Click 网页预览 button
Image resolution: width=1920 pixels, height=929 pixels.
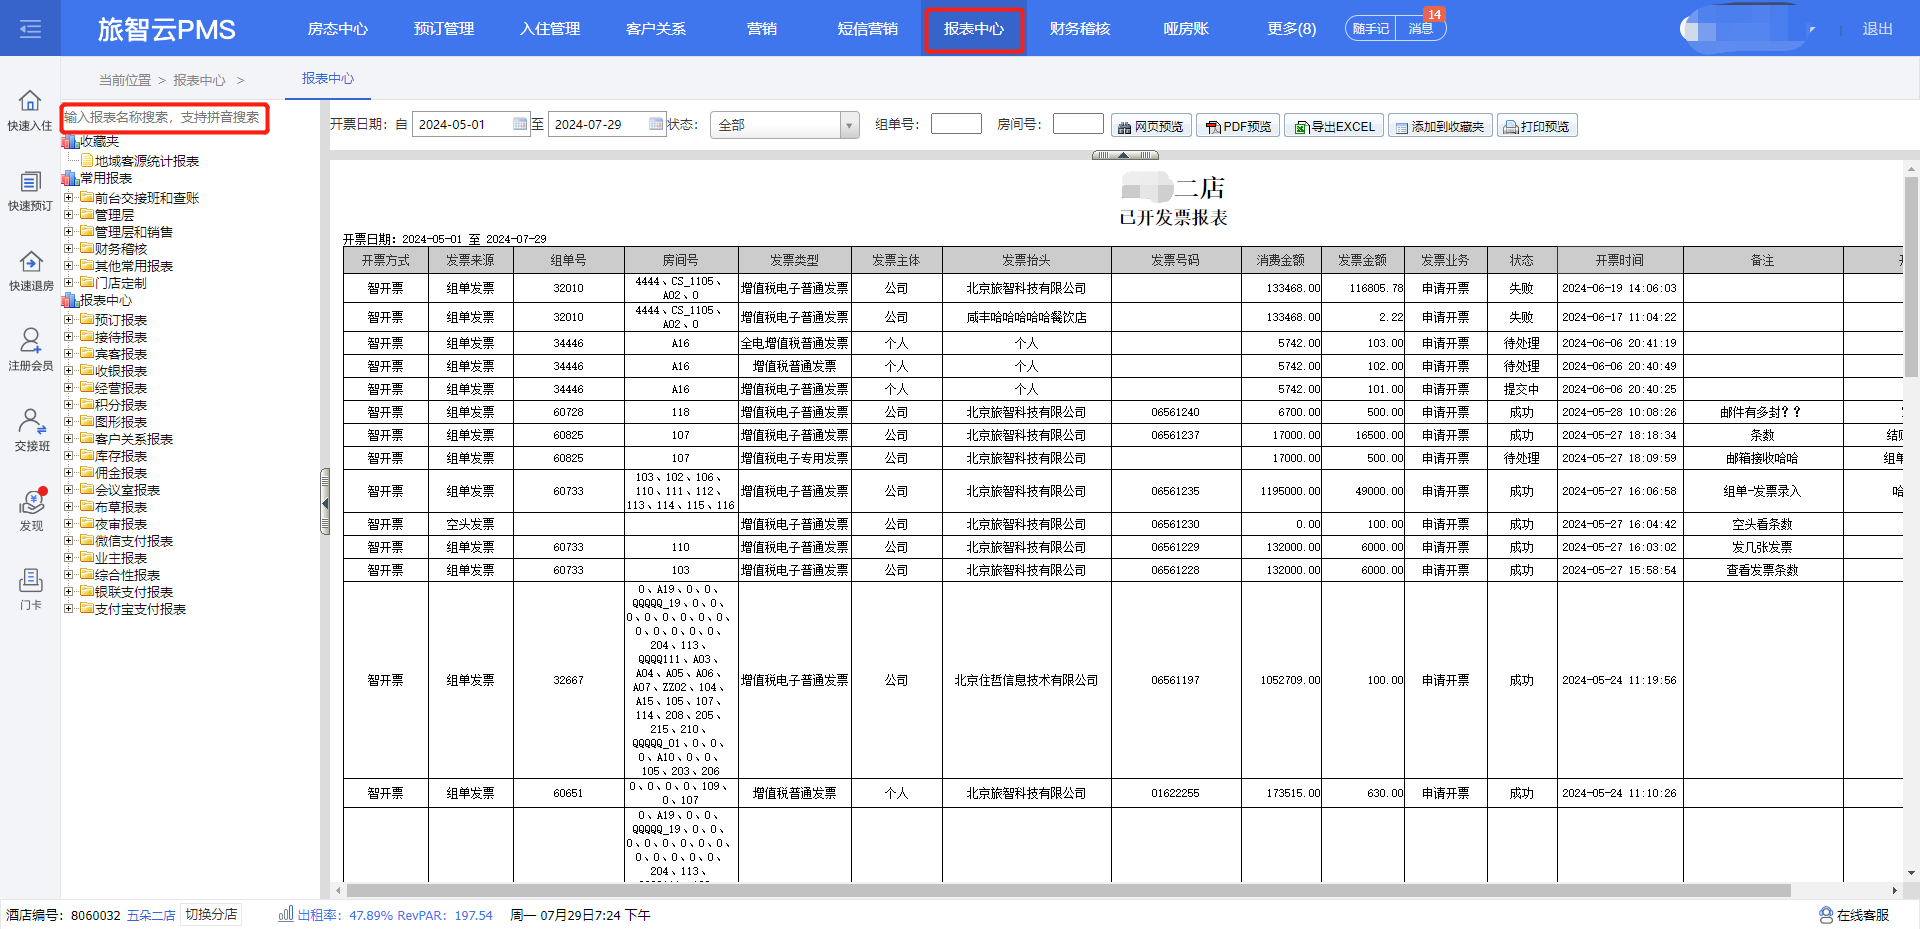[1151, 126]
